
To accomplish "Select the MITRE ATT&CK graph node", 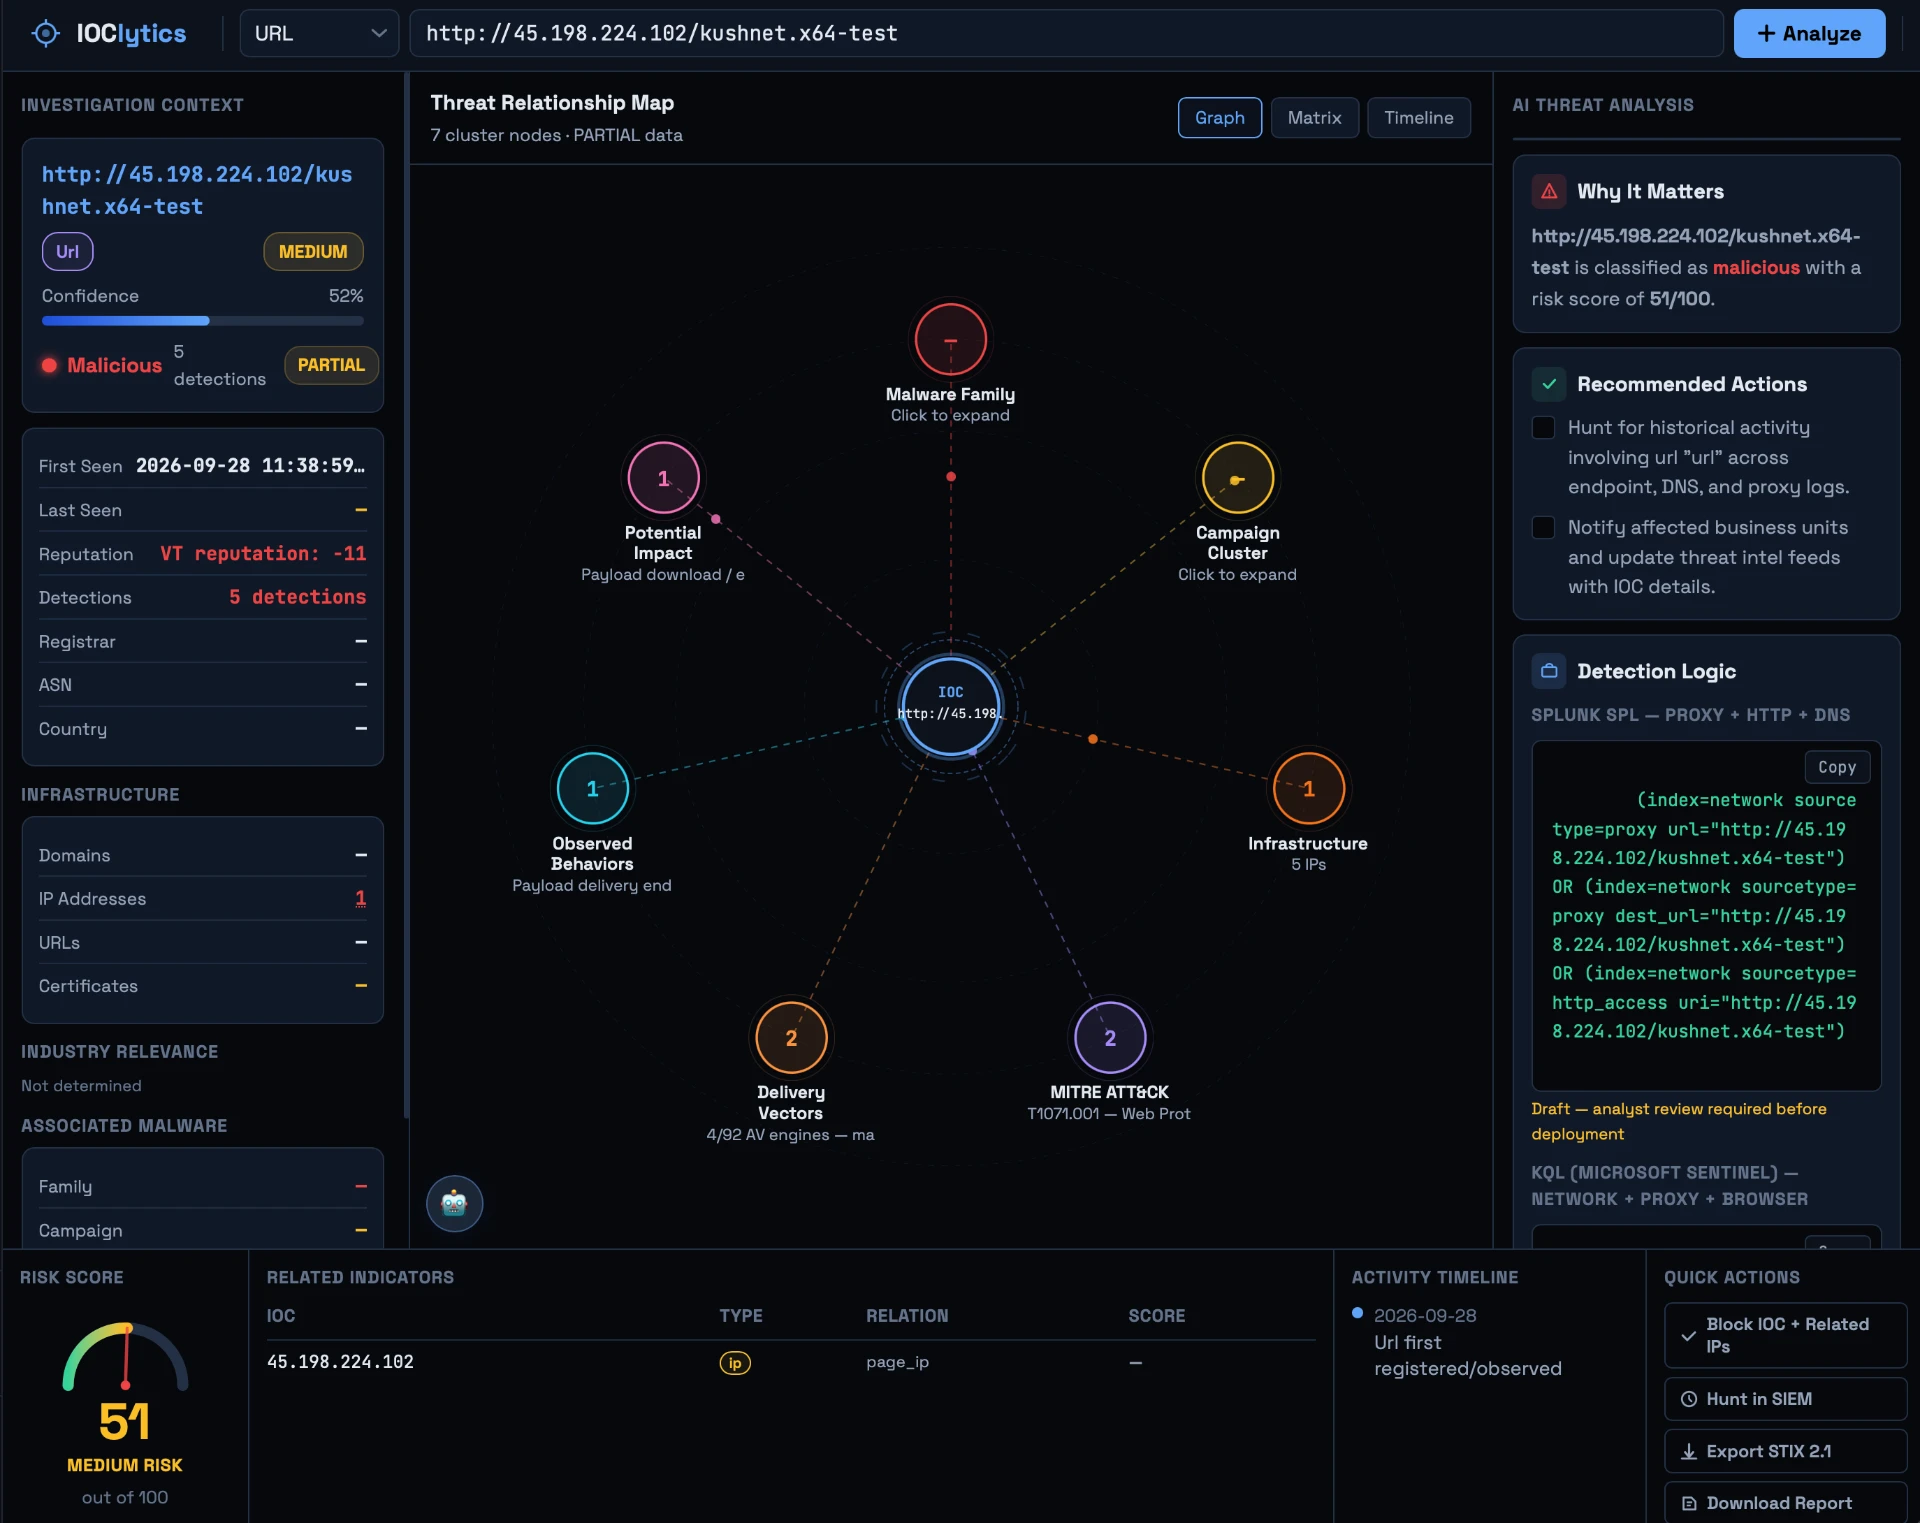I will click(1110, 1038).
